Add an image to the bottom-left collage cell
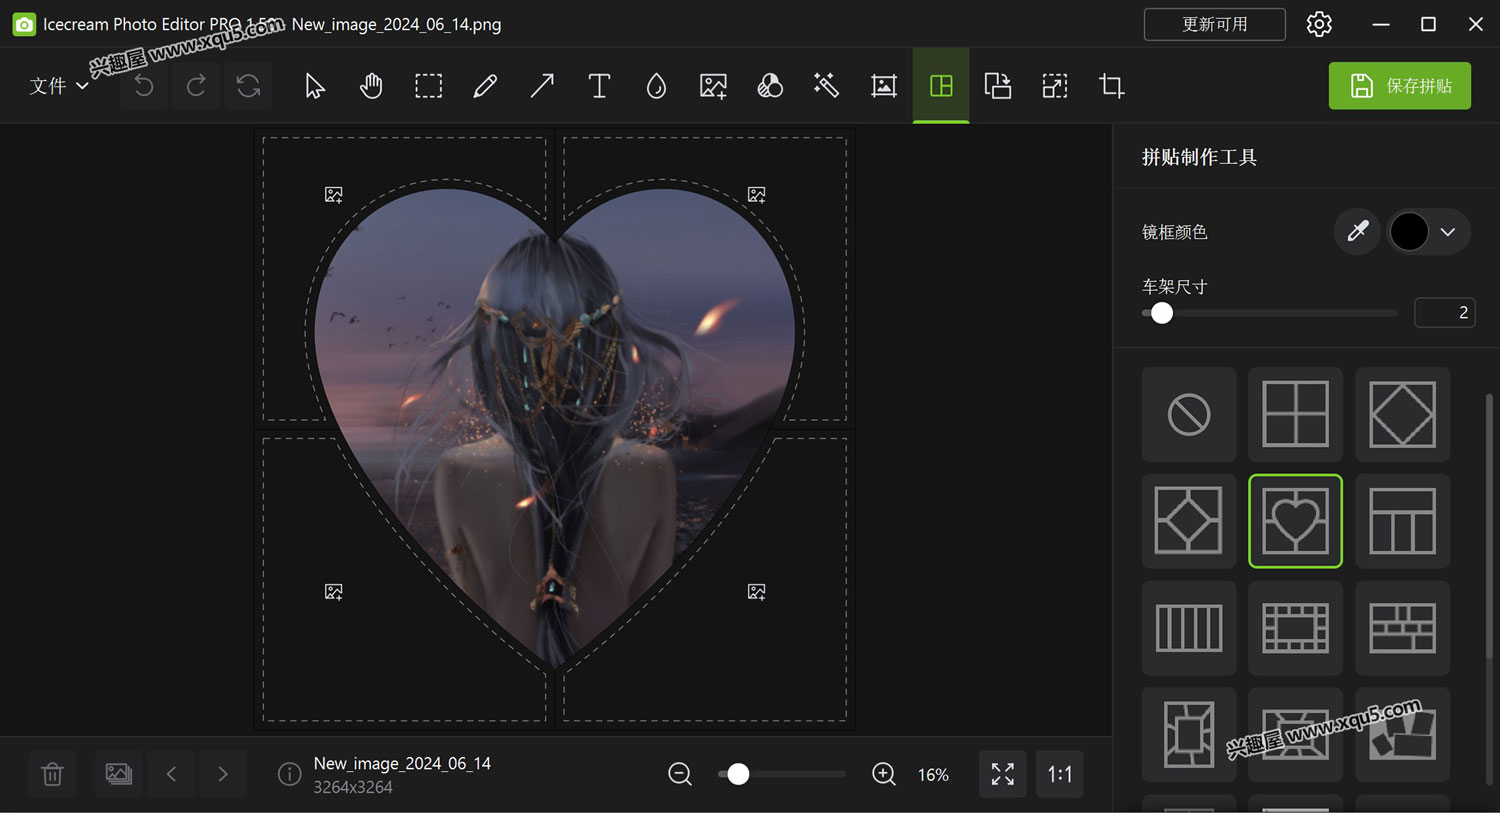 (x=334, y=592)
